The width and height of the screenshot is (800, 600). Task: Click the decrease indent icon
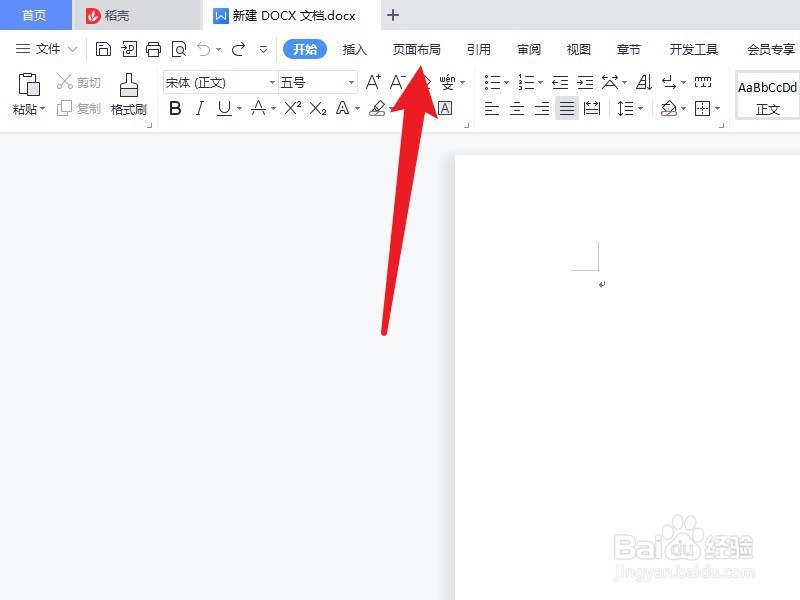[560, 82]
